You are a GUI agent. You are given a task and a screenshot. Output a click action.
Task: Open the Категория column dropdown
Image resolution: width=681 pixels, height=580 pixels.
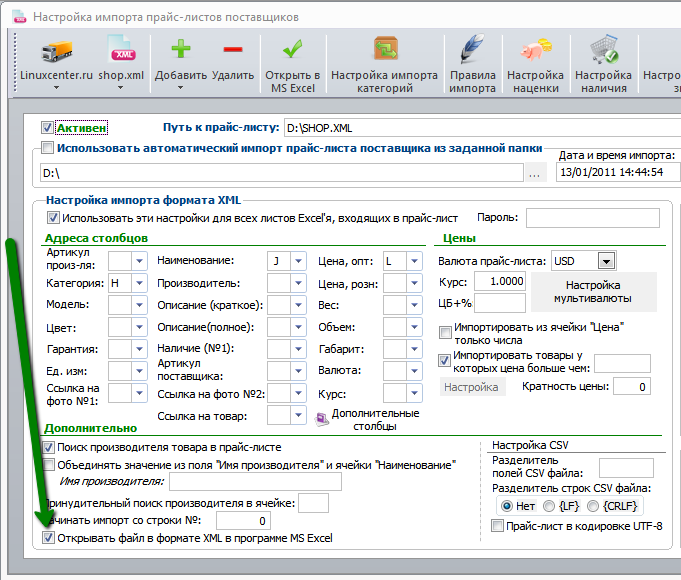click(x=139, y=283)
